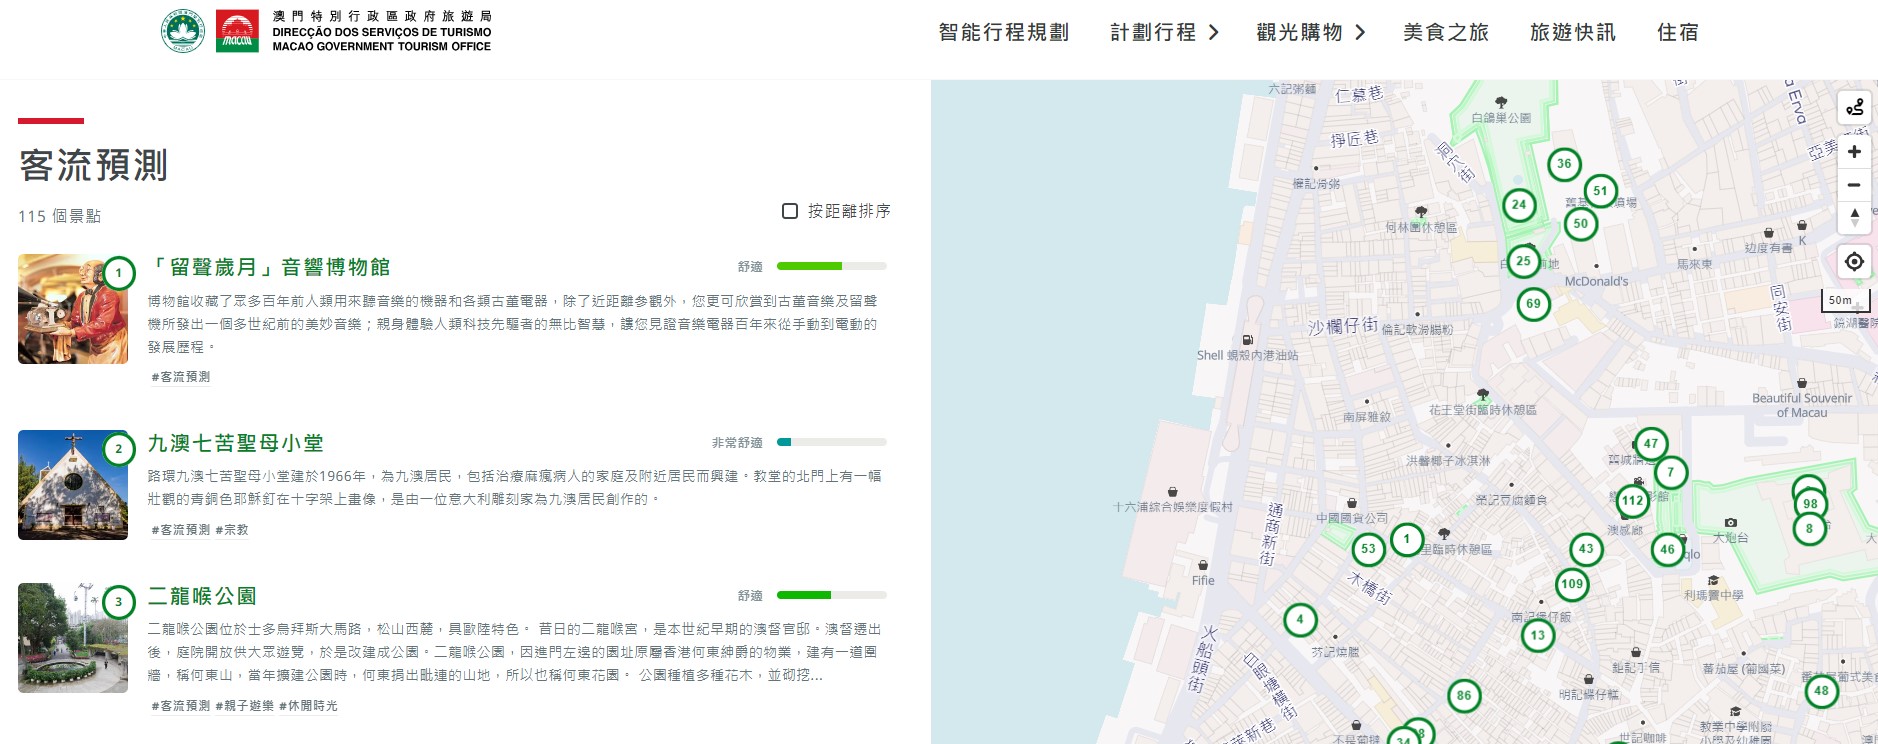The height and width of the screenshot is (744, 1878).
Task: Click the #親子遊樂 tag under 二龍喉公園
Action: pyautogui.click(x=244, y=706)
